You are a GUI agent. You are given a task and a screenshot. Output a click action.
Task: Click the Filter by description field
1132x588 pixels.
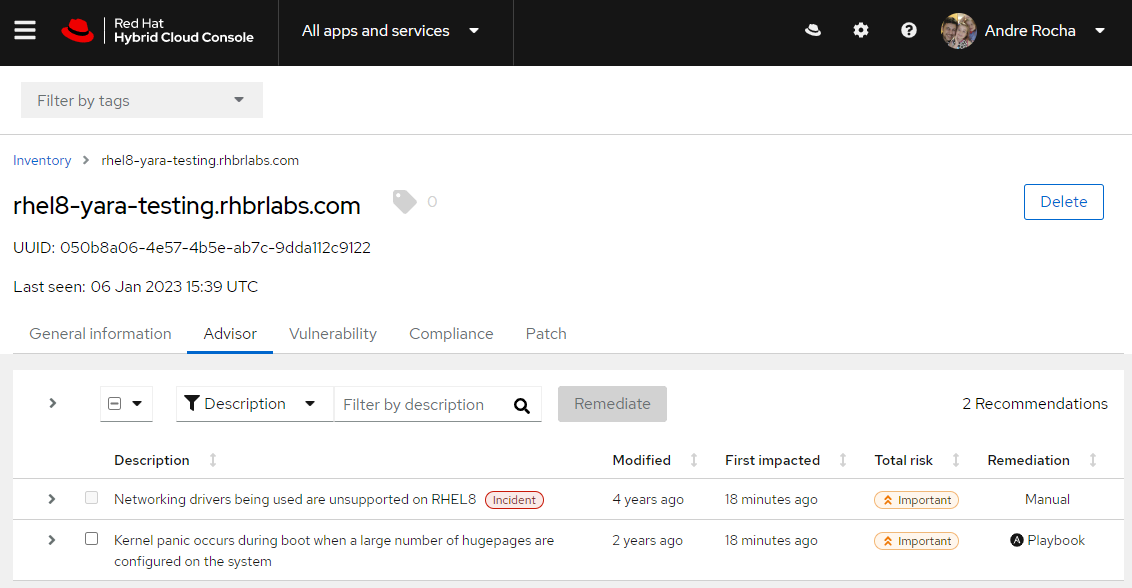pos(420,405)
